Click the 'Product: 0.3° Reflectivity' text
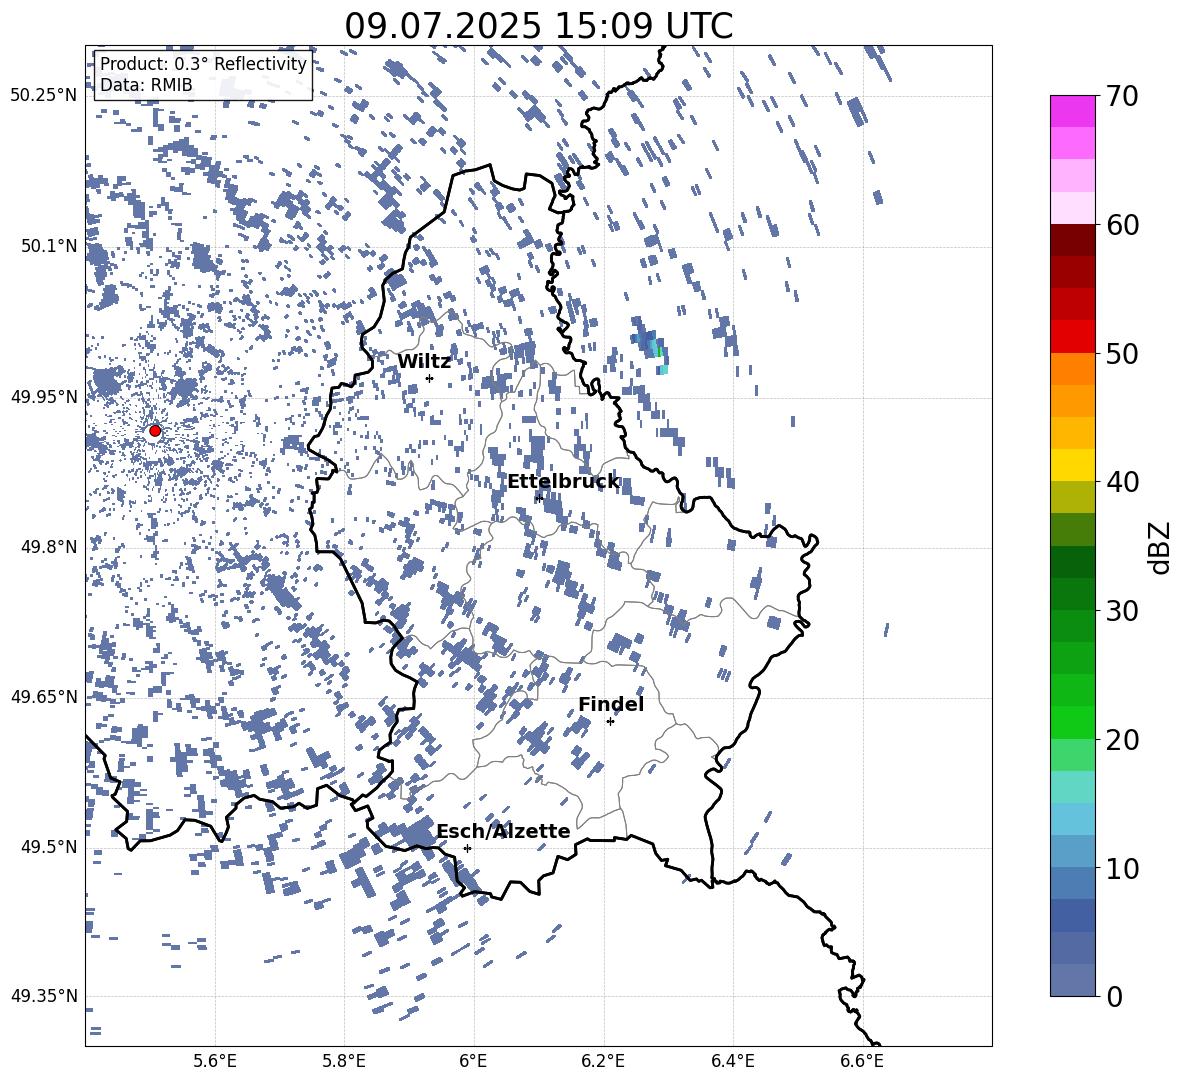 [203, 64]
